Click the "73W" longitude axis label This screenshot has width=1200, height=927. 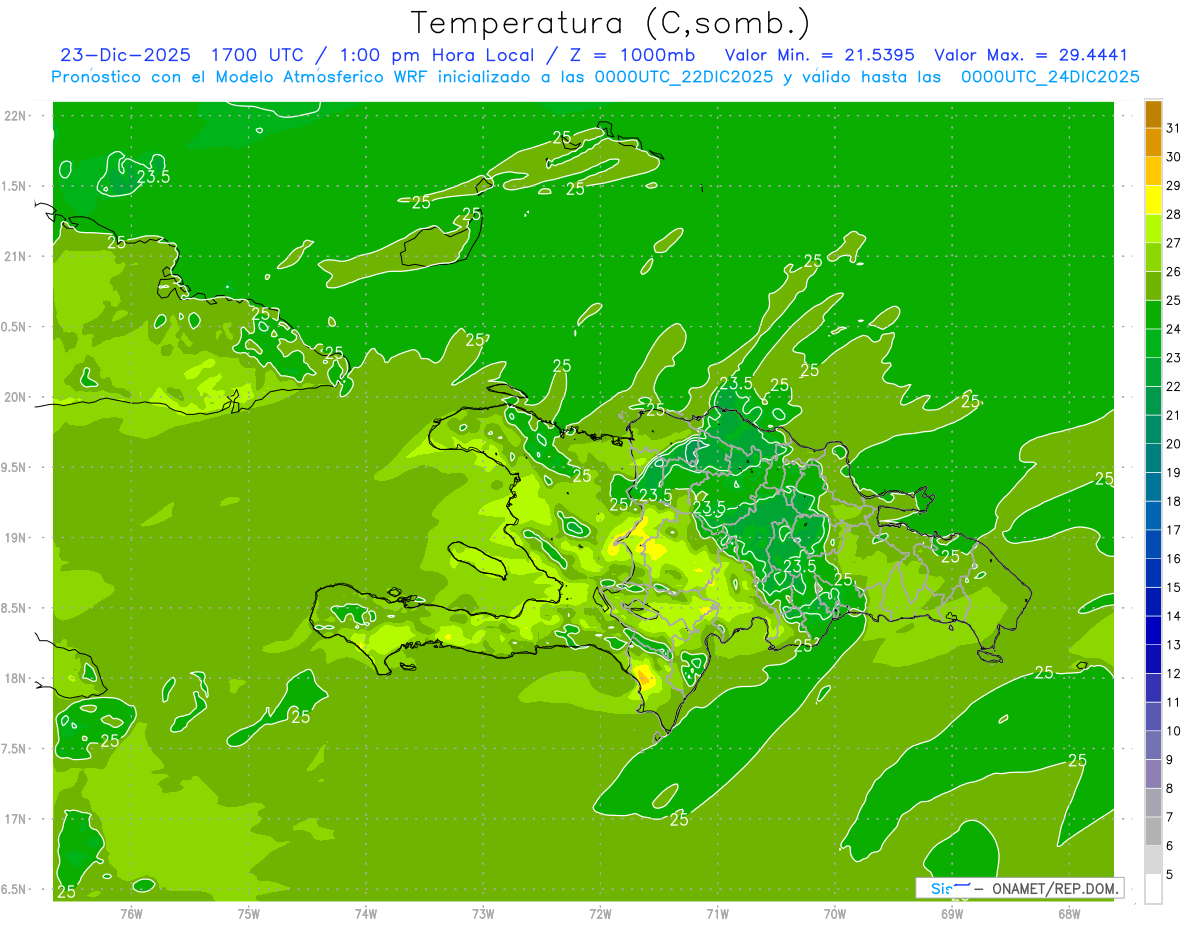point(483,914)
